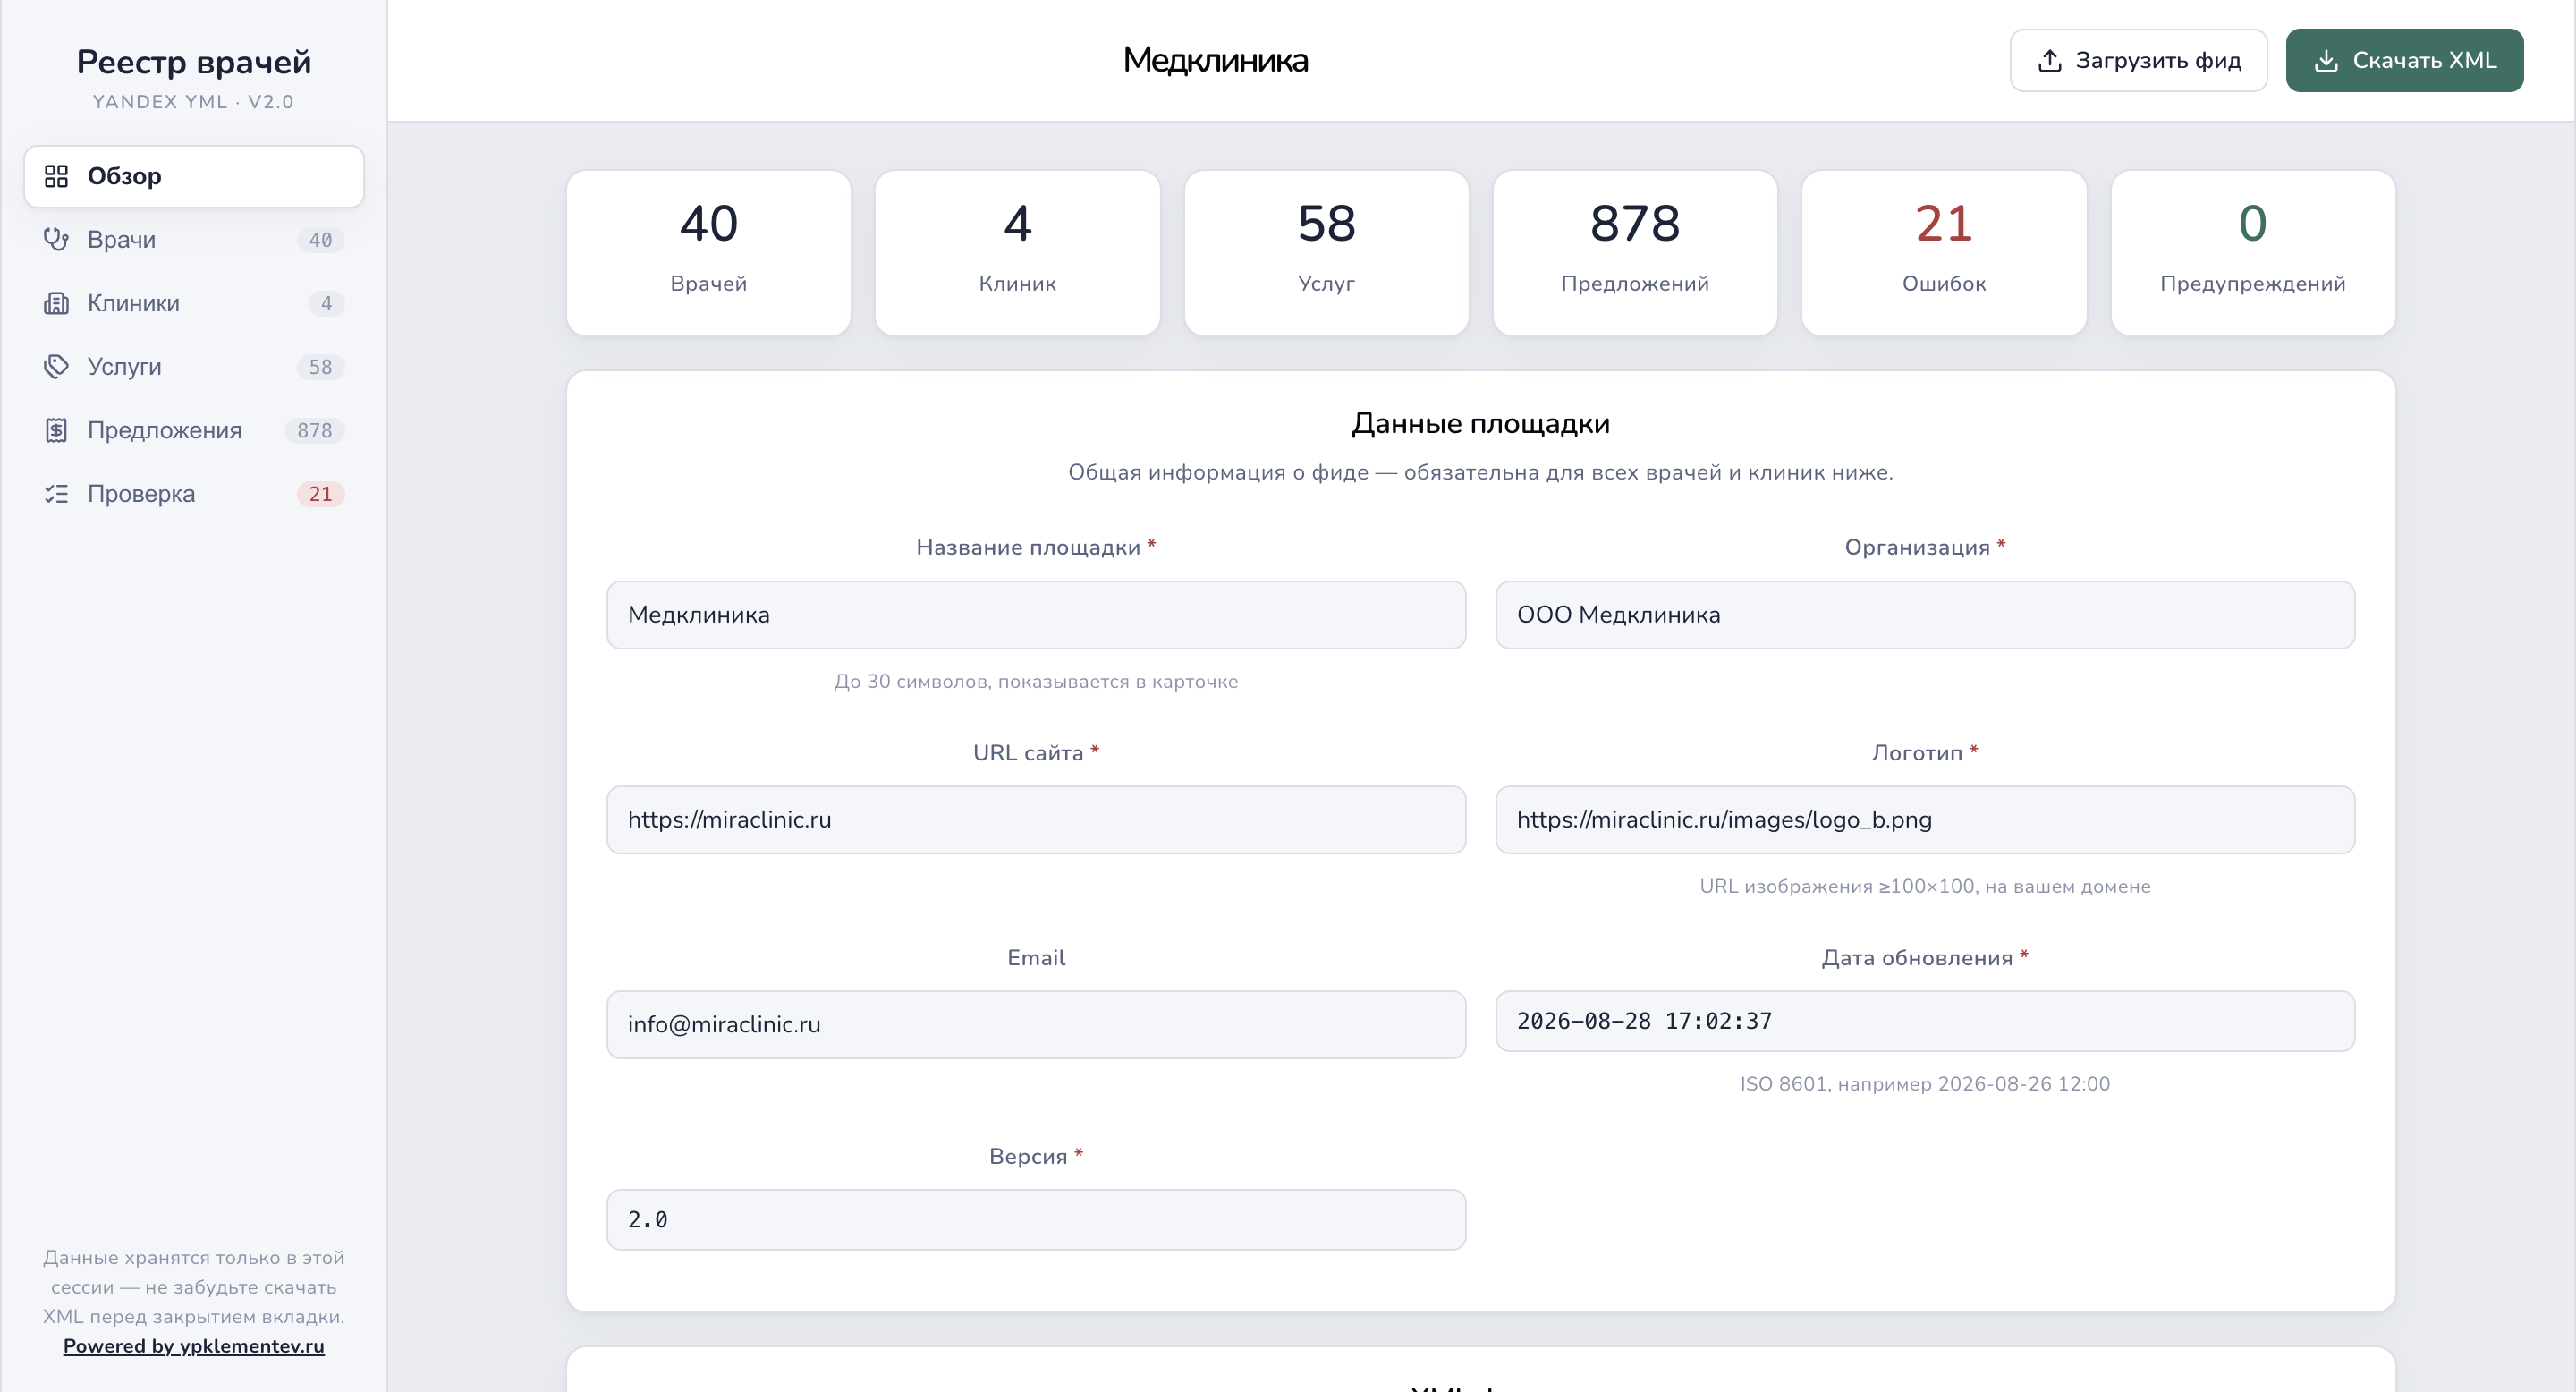
Task: Click the stethoscope icon next to Врачи
Action: click(56, 239)
